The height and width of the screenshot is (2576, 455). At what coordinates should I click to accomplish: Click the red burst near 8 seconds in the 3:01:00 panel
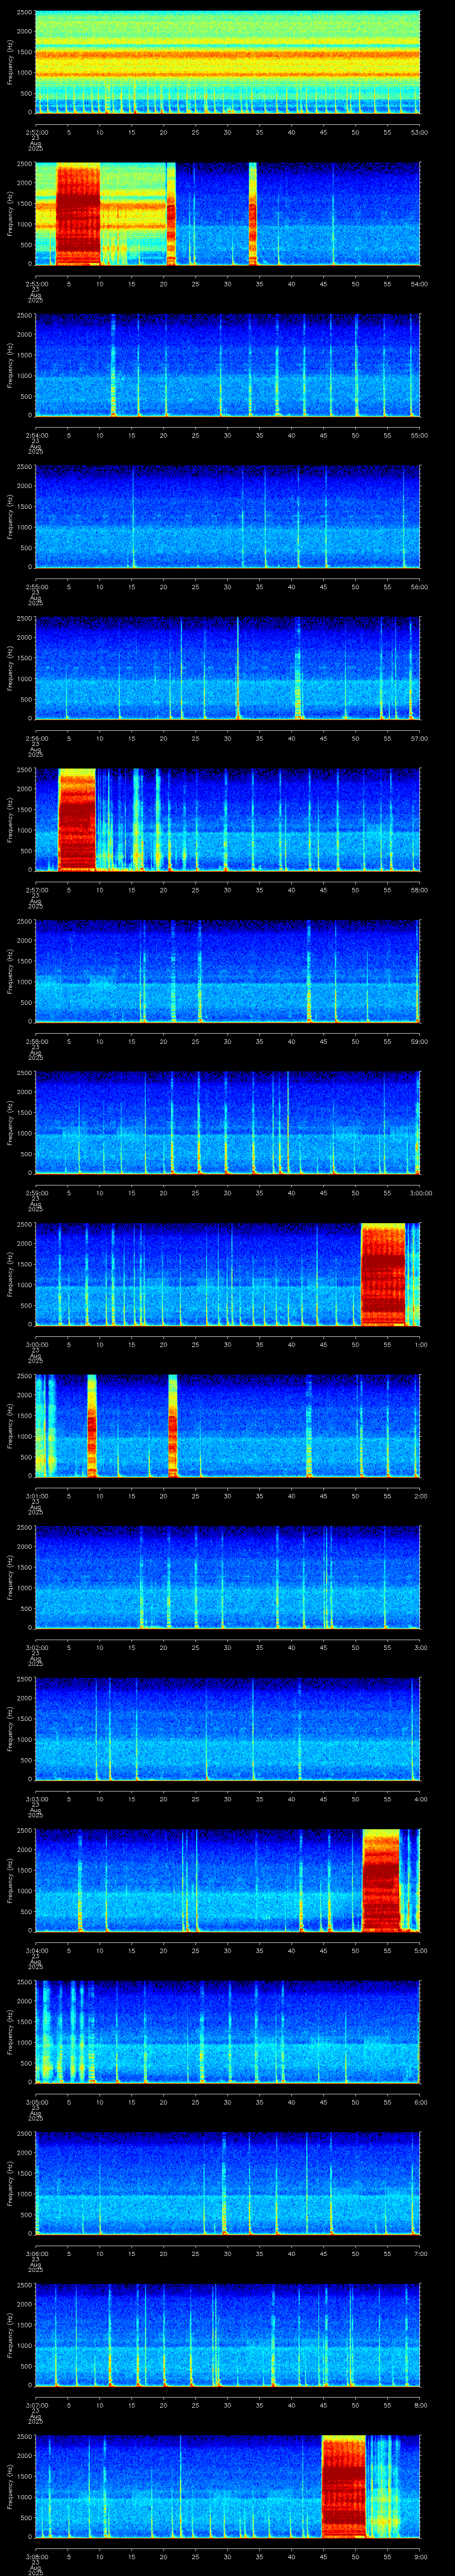coord(92,1426)
